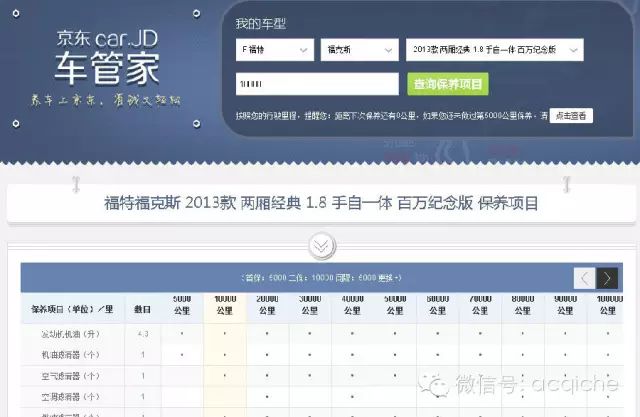
Task: Click the previous arrow in table header
Action: 584,278
